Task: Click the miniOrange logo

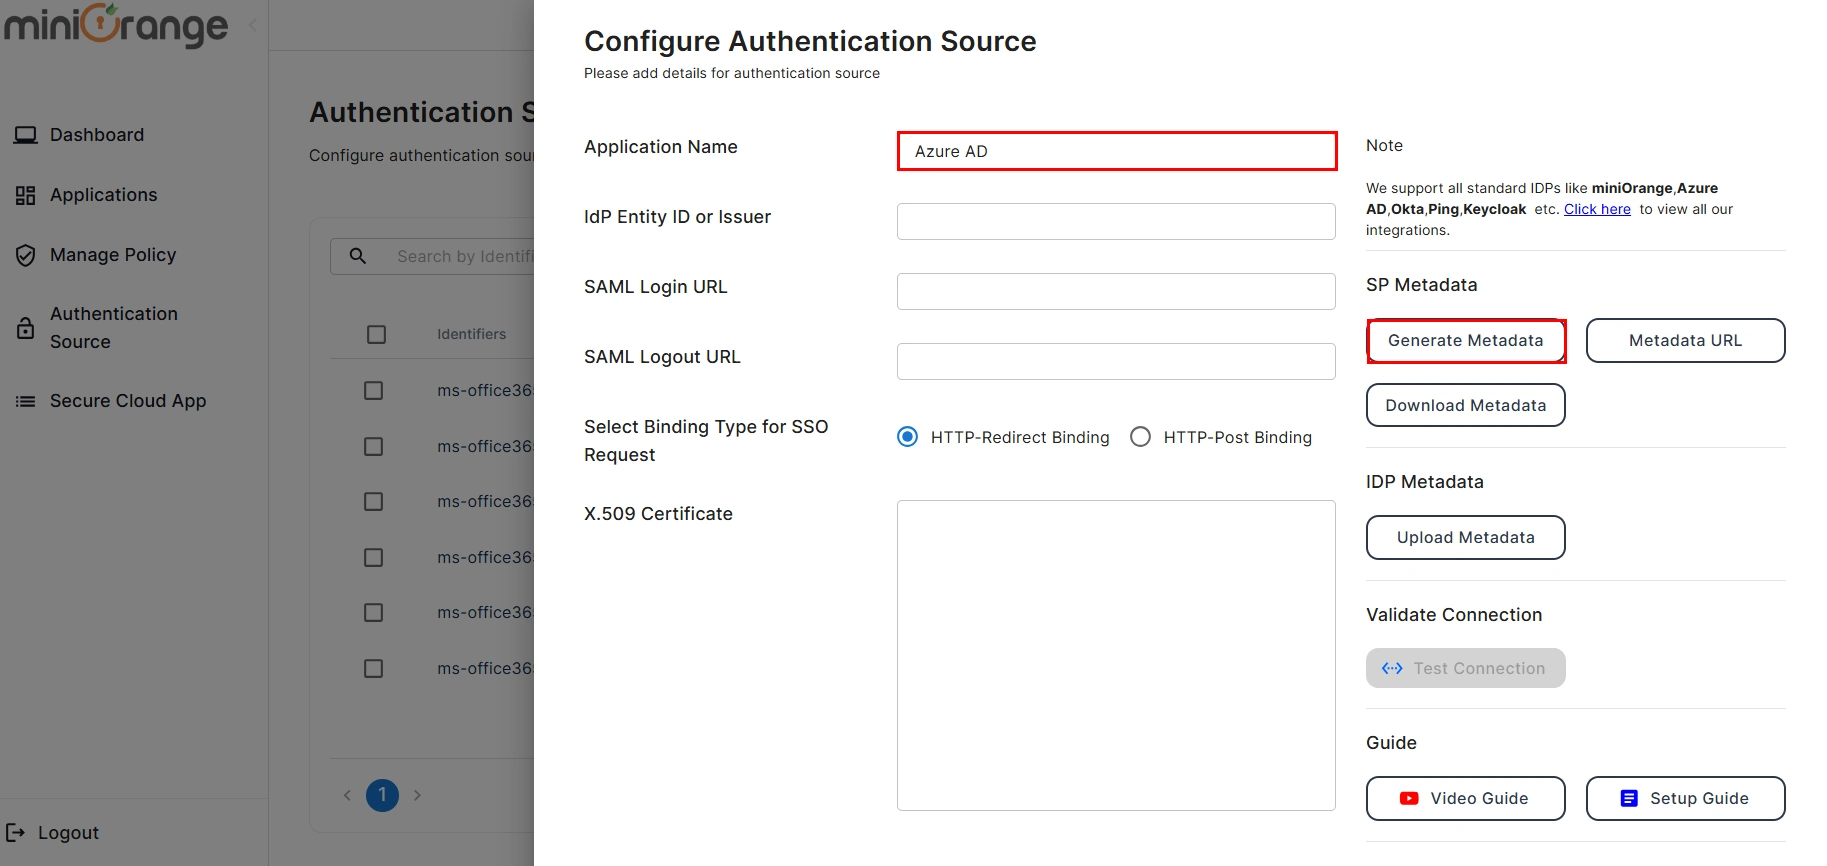Action: coord(116,24)
